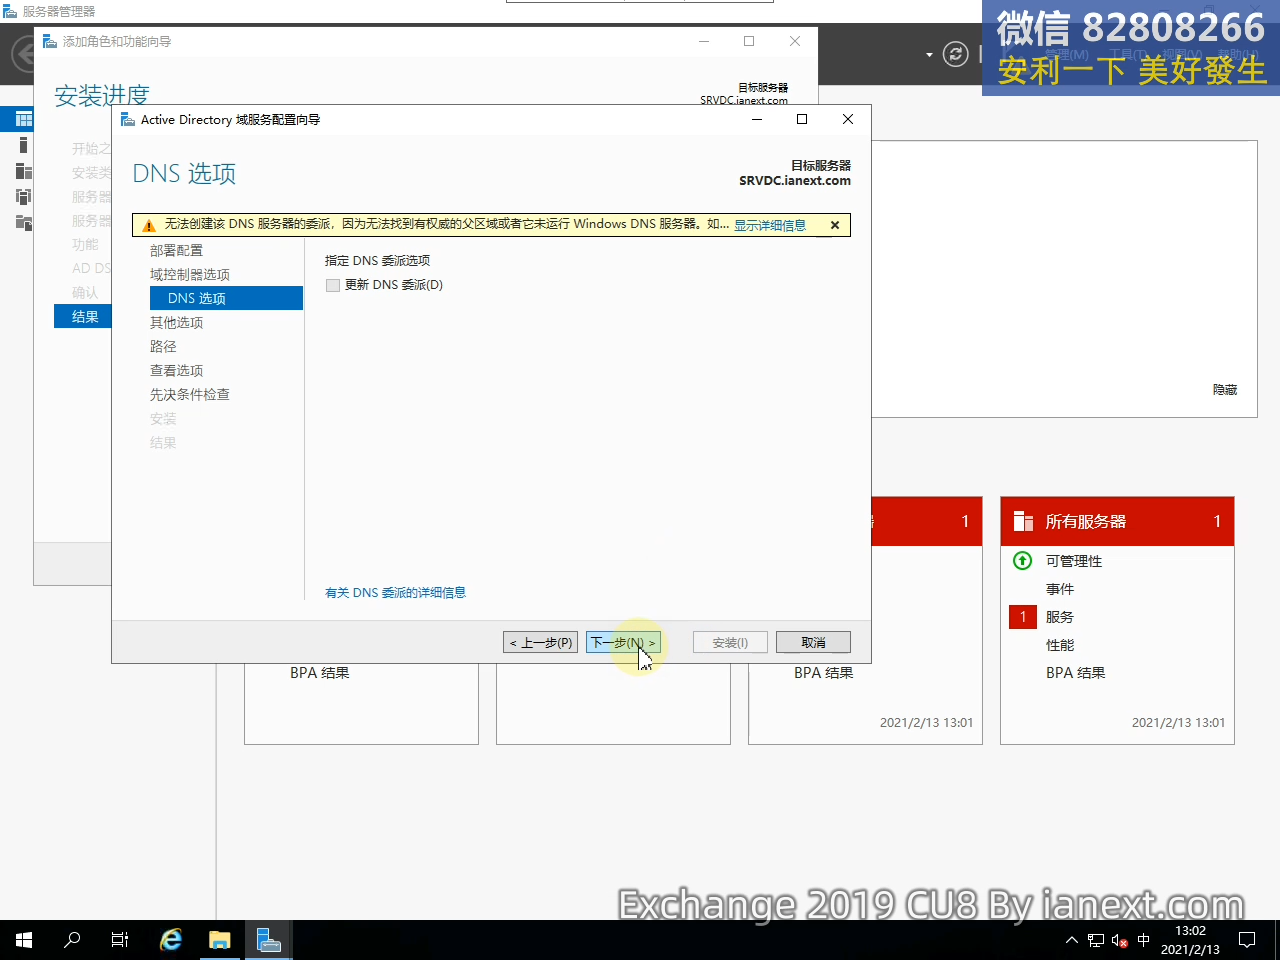Screen dimensions: 1280x960
Task: Minimize the 添加角色和功能向导 window
Action: pos(704,41)
